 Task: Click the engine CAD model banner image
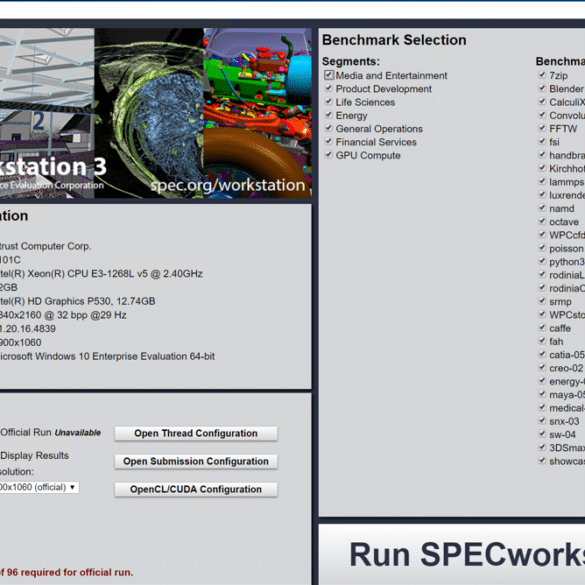257,113
